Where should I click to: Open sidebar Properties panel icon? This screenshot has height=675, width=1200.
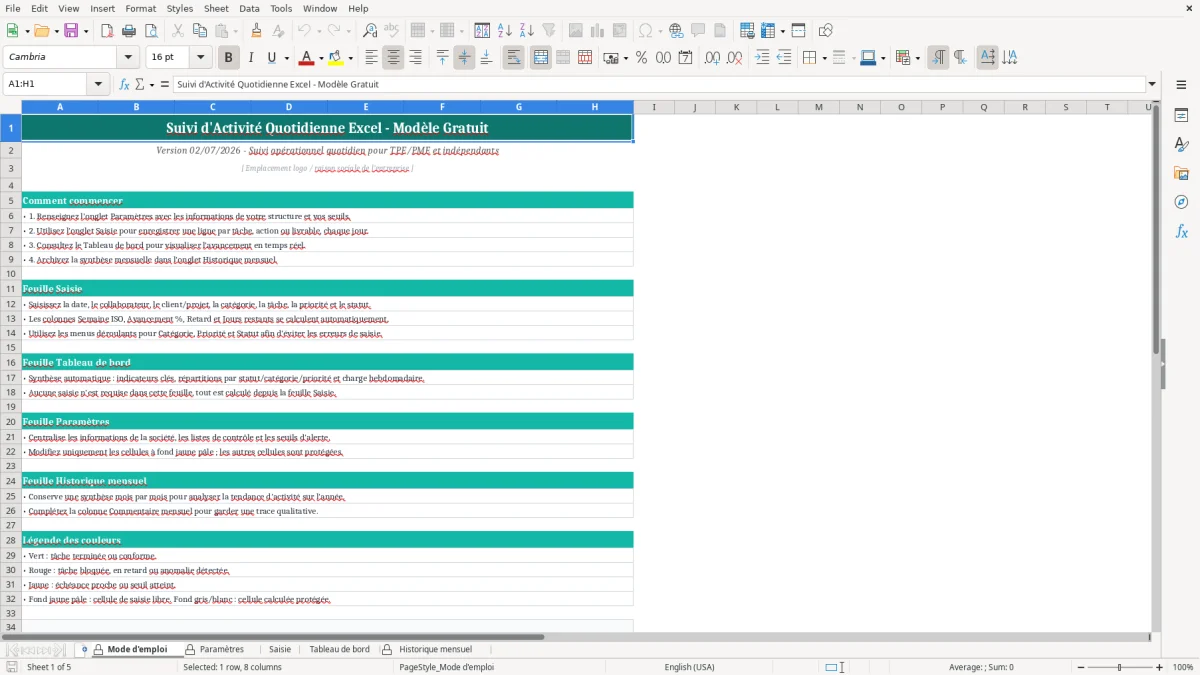pos(1181,116)
